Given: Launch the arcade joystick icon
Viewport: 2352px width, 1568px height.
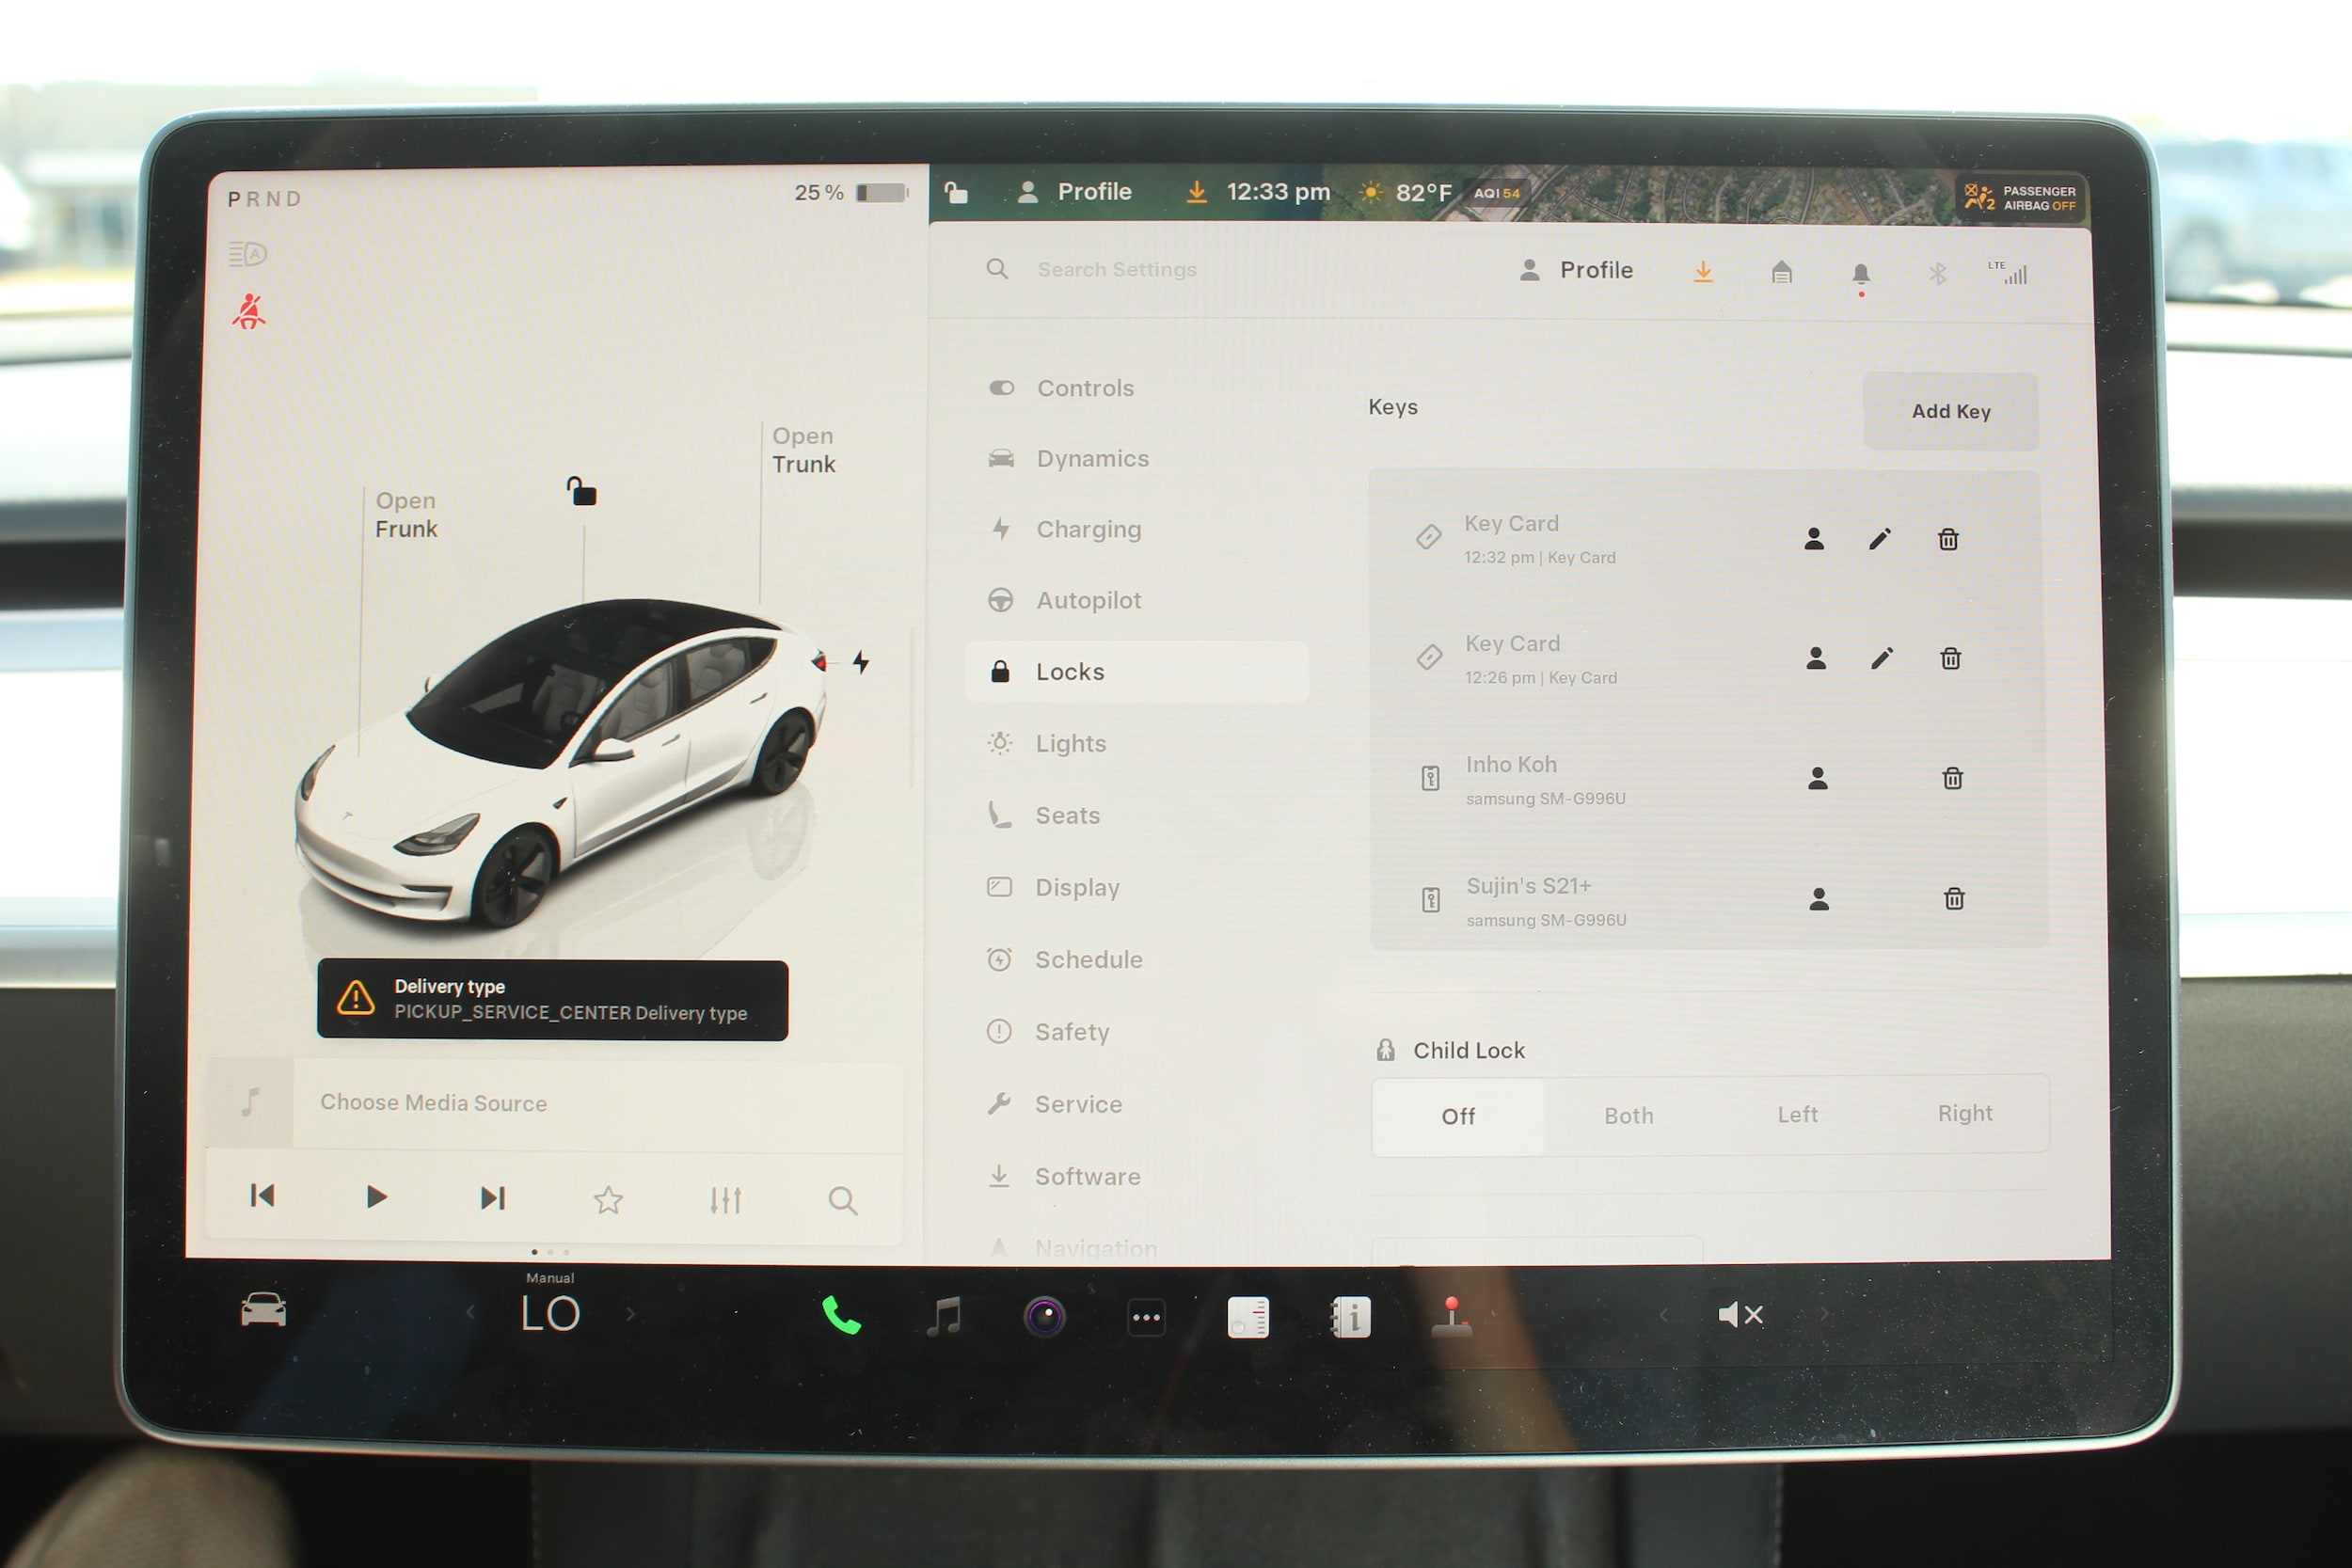Looking at the screenshot, I should pyautogui.click(x=1451, y=1316).
